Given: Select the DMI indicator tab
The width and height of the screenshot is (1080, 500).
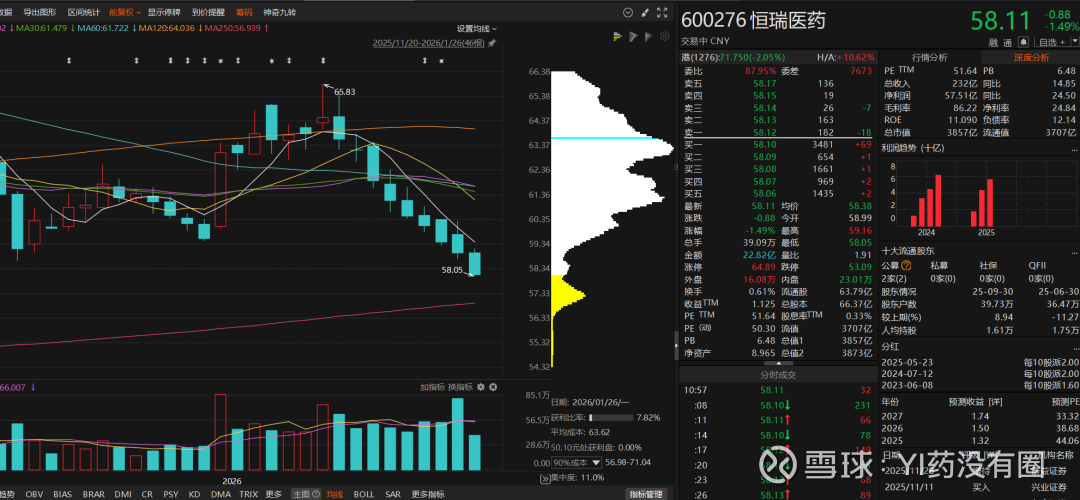Looking at the screenshot, I should click(x=123, y=494).
